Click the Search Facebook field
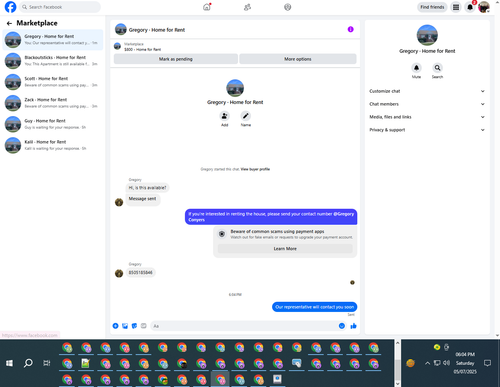500x387 pixels. point(60,7)
